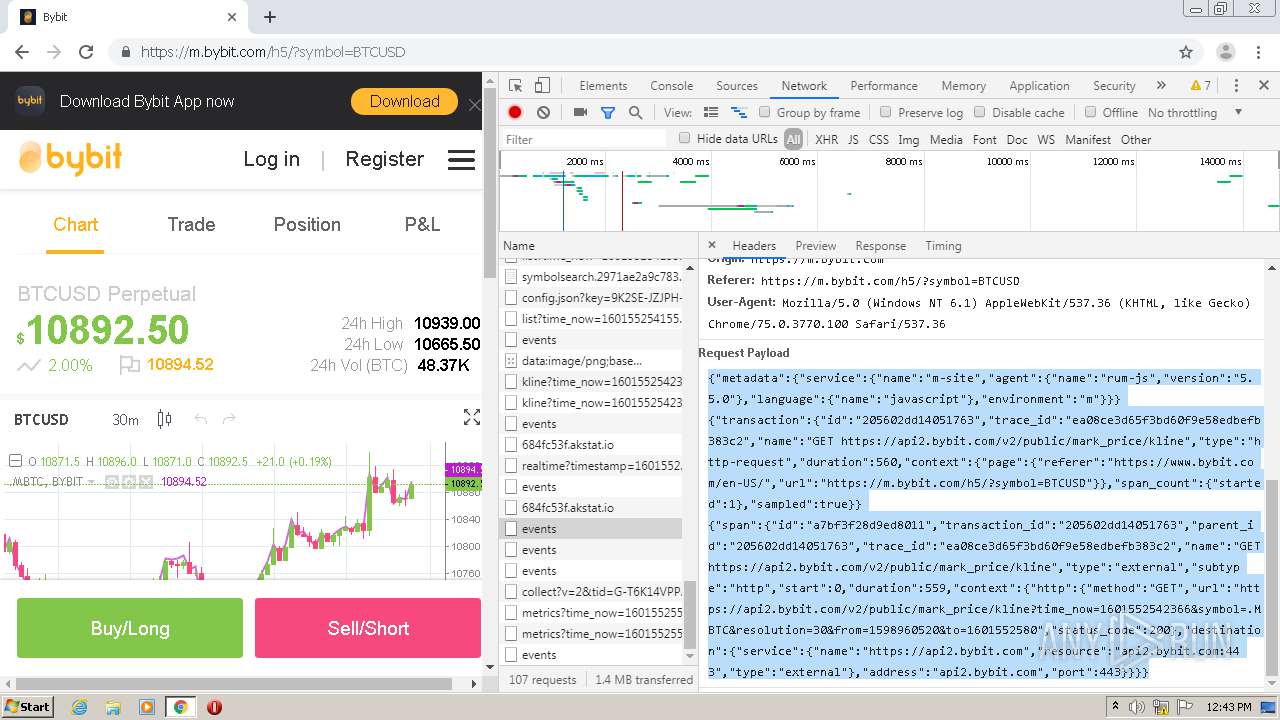
Task: Filter requests by XHR type
Action: coord(826,140)
